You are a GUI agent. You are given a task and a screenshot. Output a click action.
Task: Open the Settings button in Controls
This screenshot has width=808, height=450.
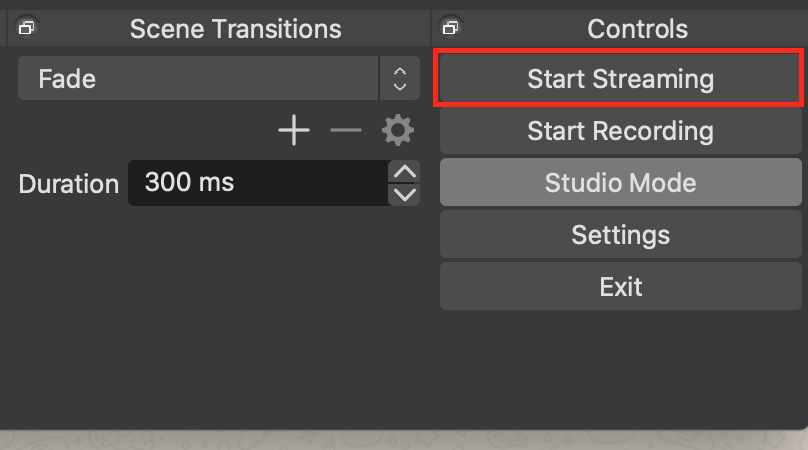click(x=620, y=235)
